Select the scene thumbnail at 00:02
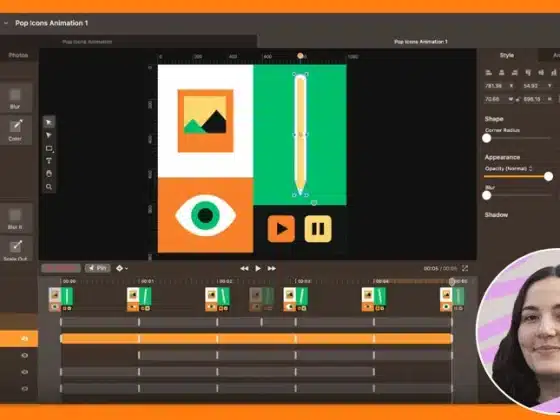 [x=217, y=299]
